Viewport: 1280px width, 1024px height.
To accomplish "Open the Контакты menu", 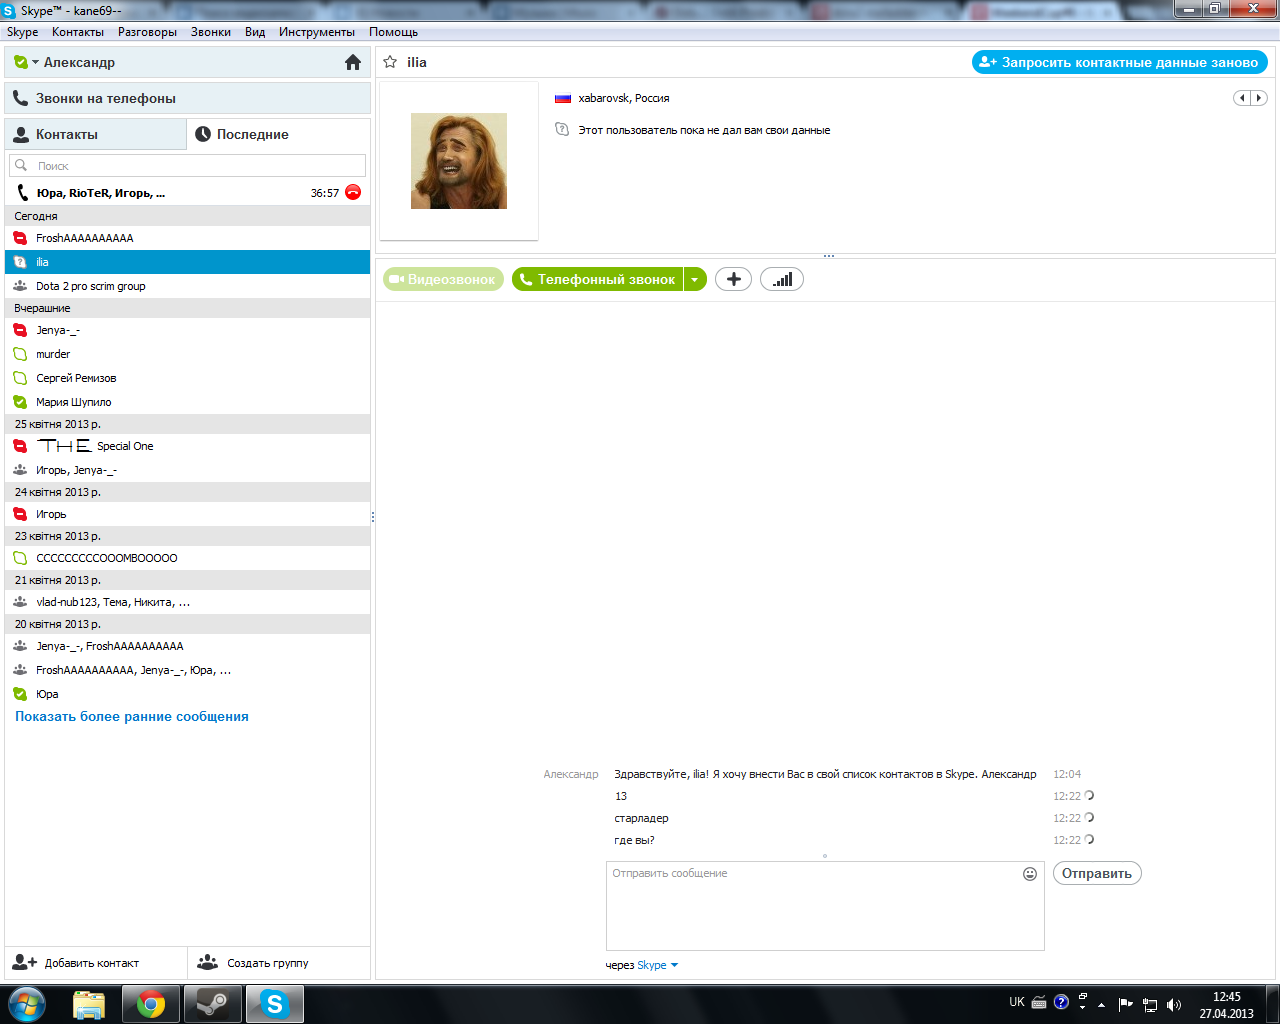I will click(x=78, y=32).
